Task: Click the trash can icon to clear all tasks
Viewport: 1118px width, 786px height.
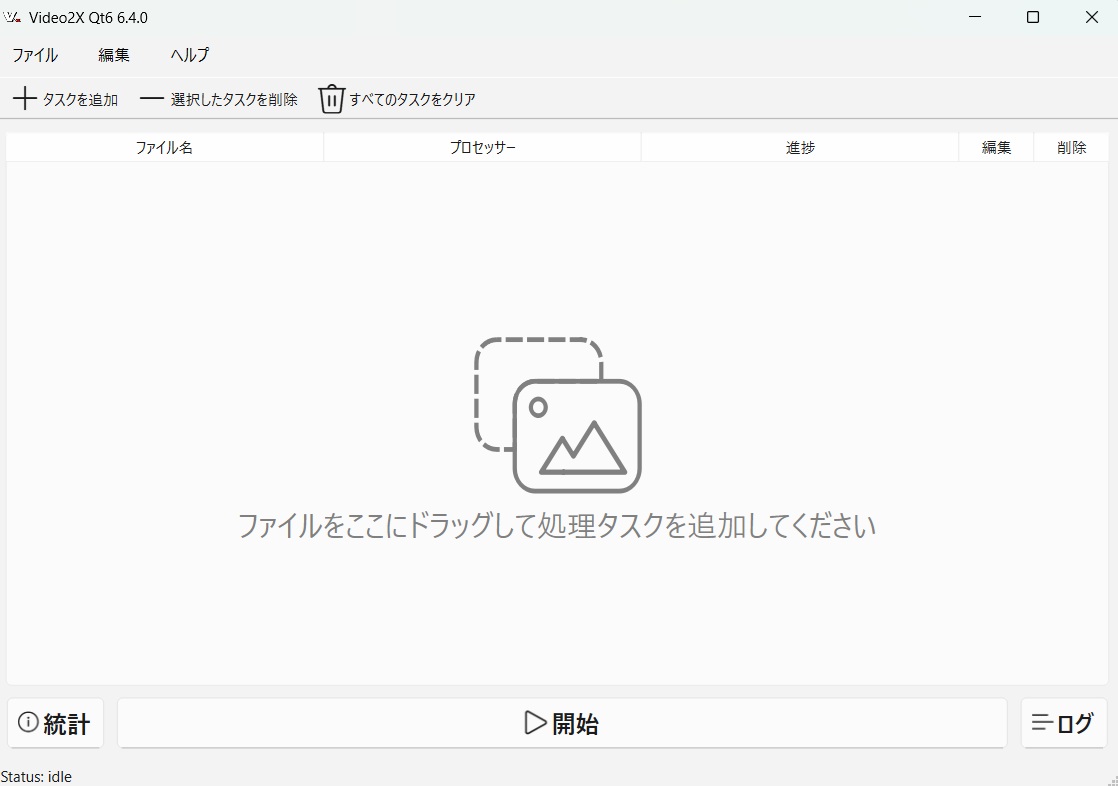Action: click(x=331, y=99)
